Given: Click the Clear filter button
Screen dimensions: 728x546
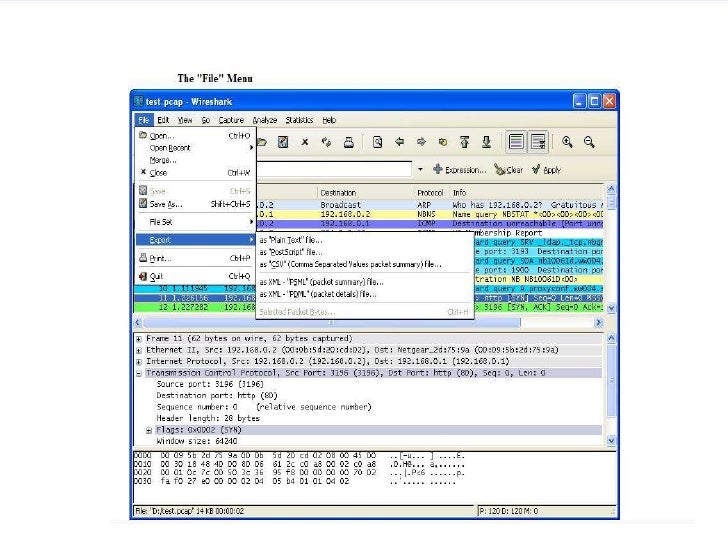Looking at the screenshot, I should tap(509, 170).
